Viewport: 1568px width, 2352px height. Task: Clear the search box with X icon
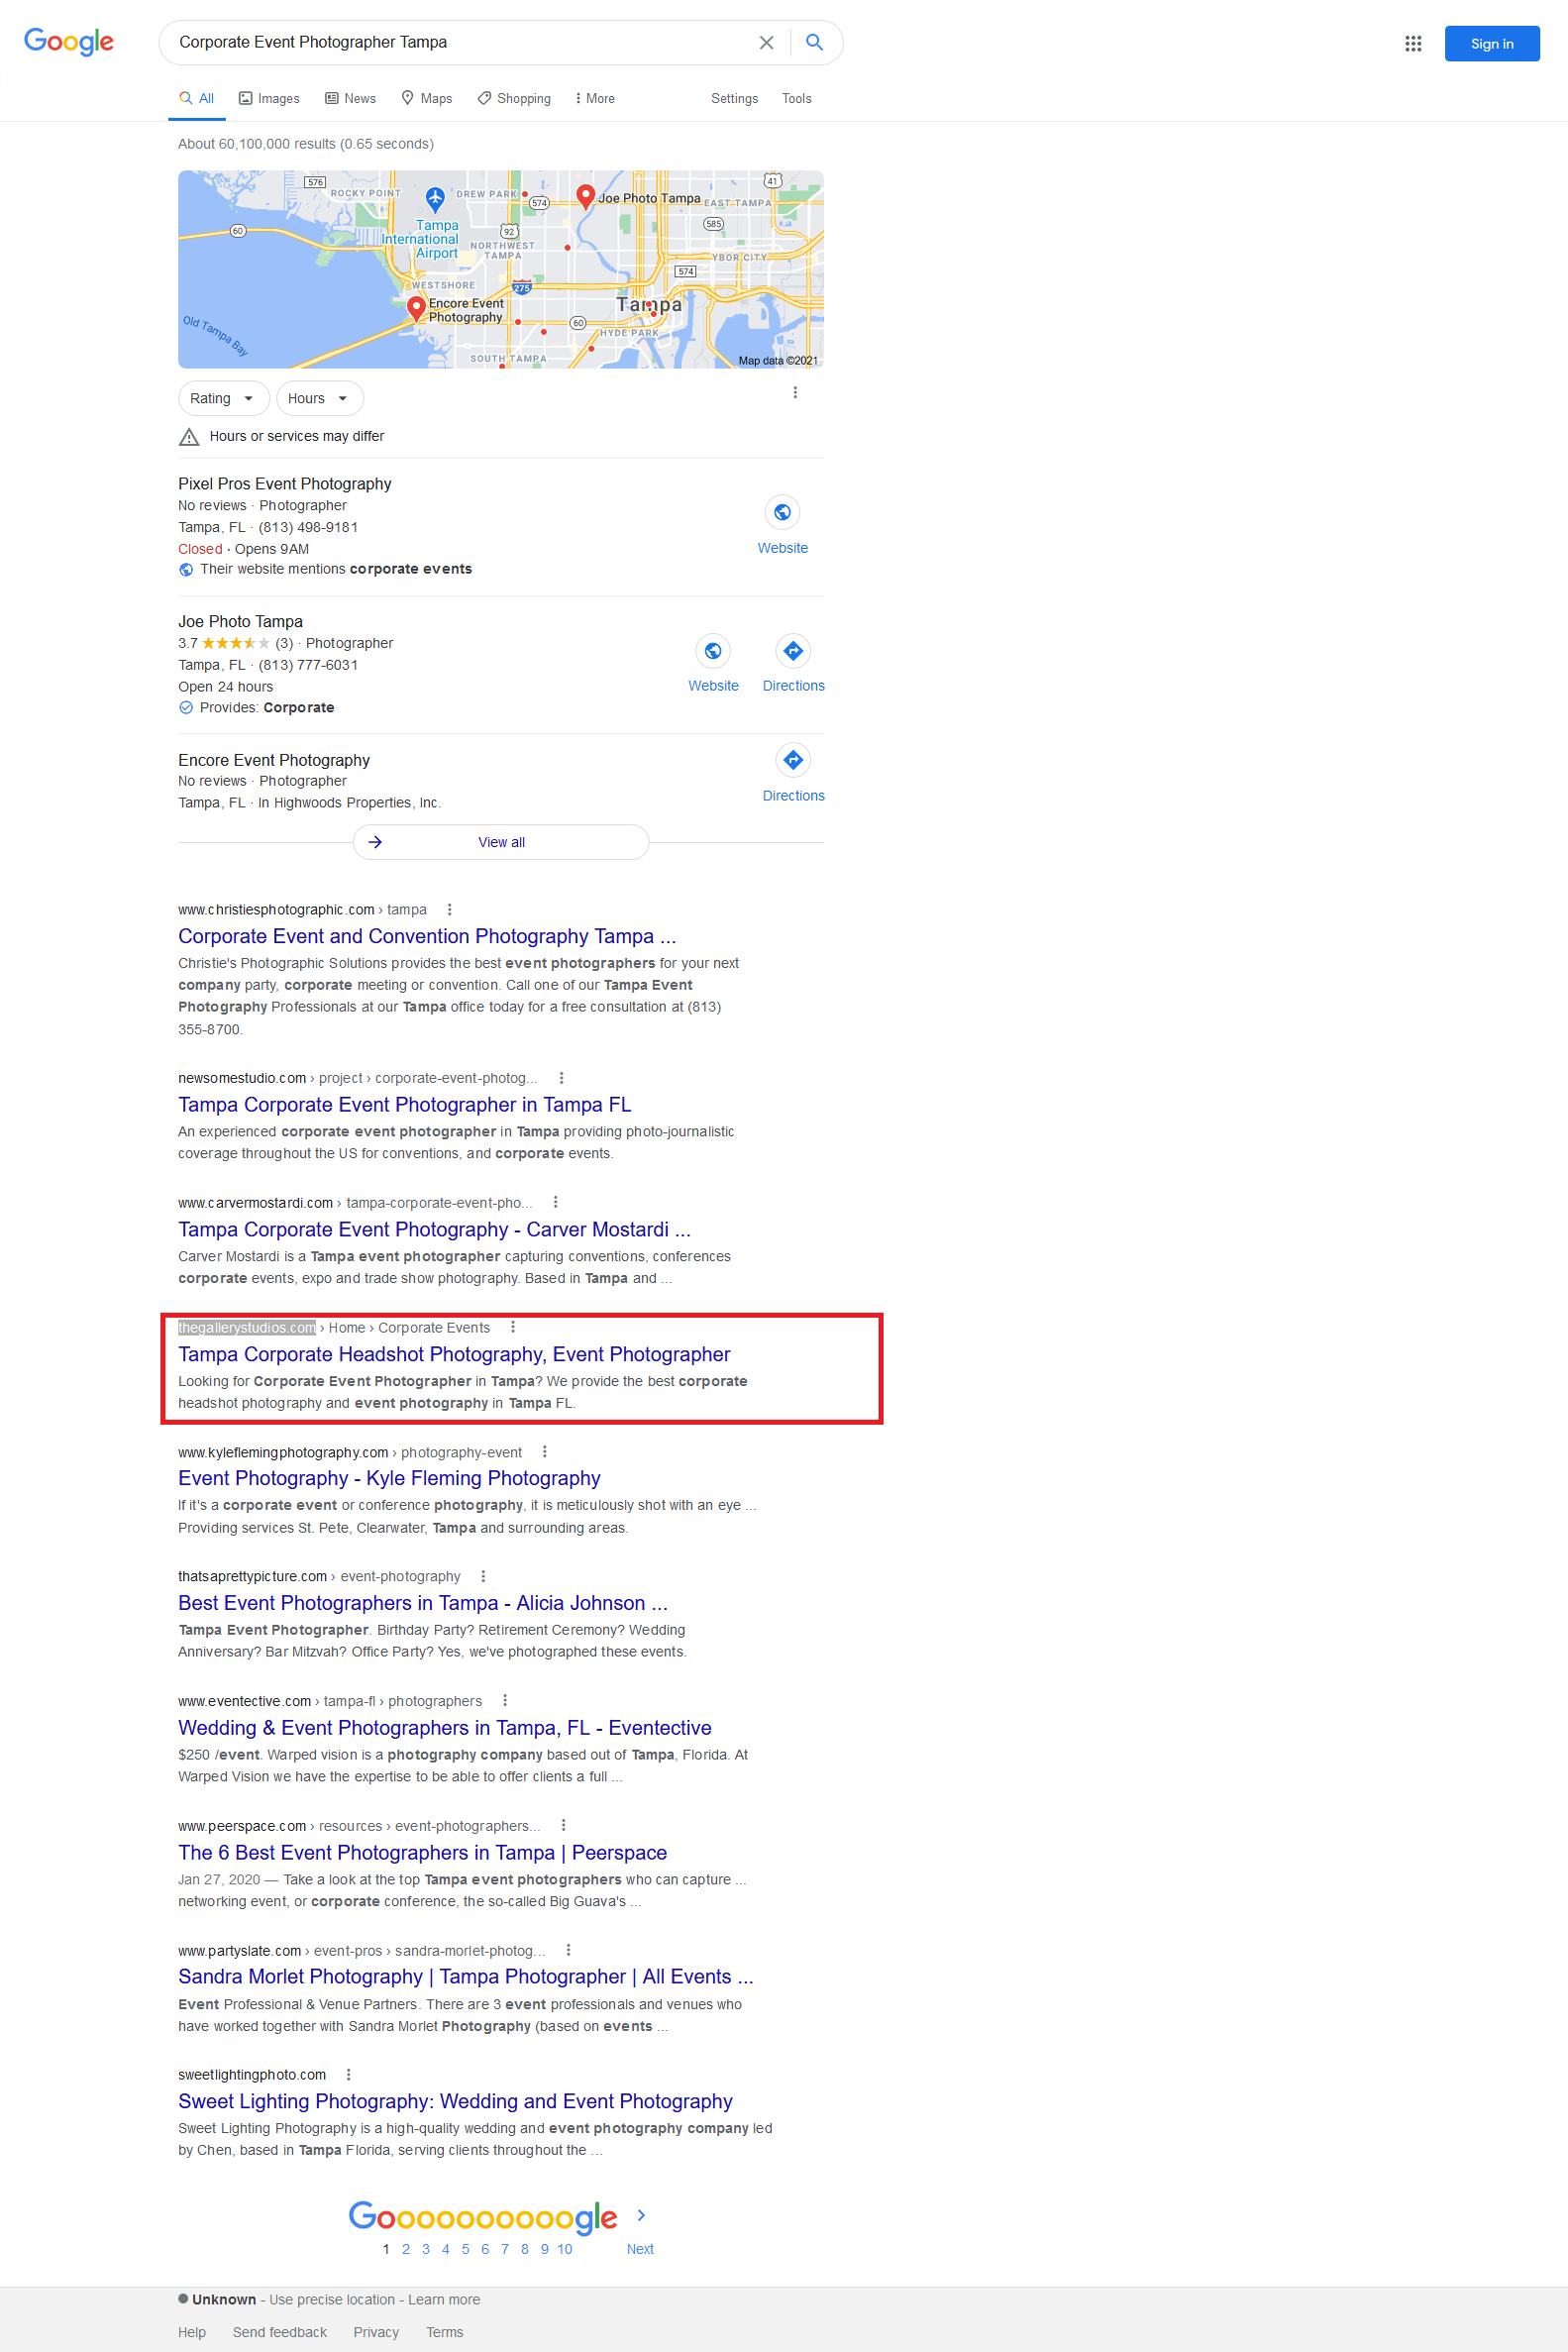[x=766, y=43]
